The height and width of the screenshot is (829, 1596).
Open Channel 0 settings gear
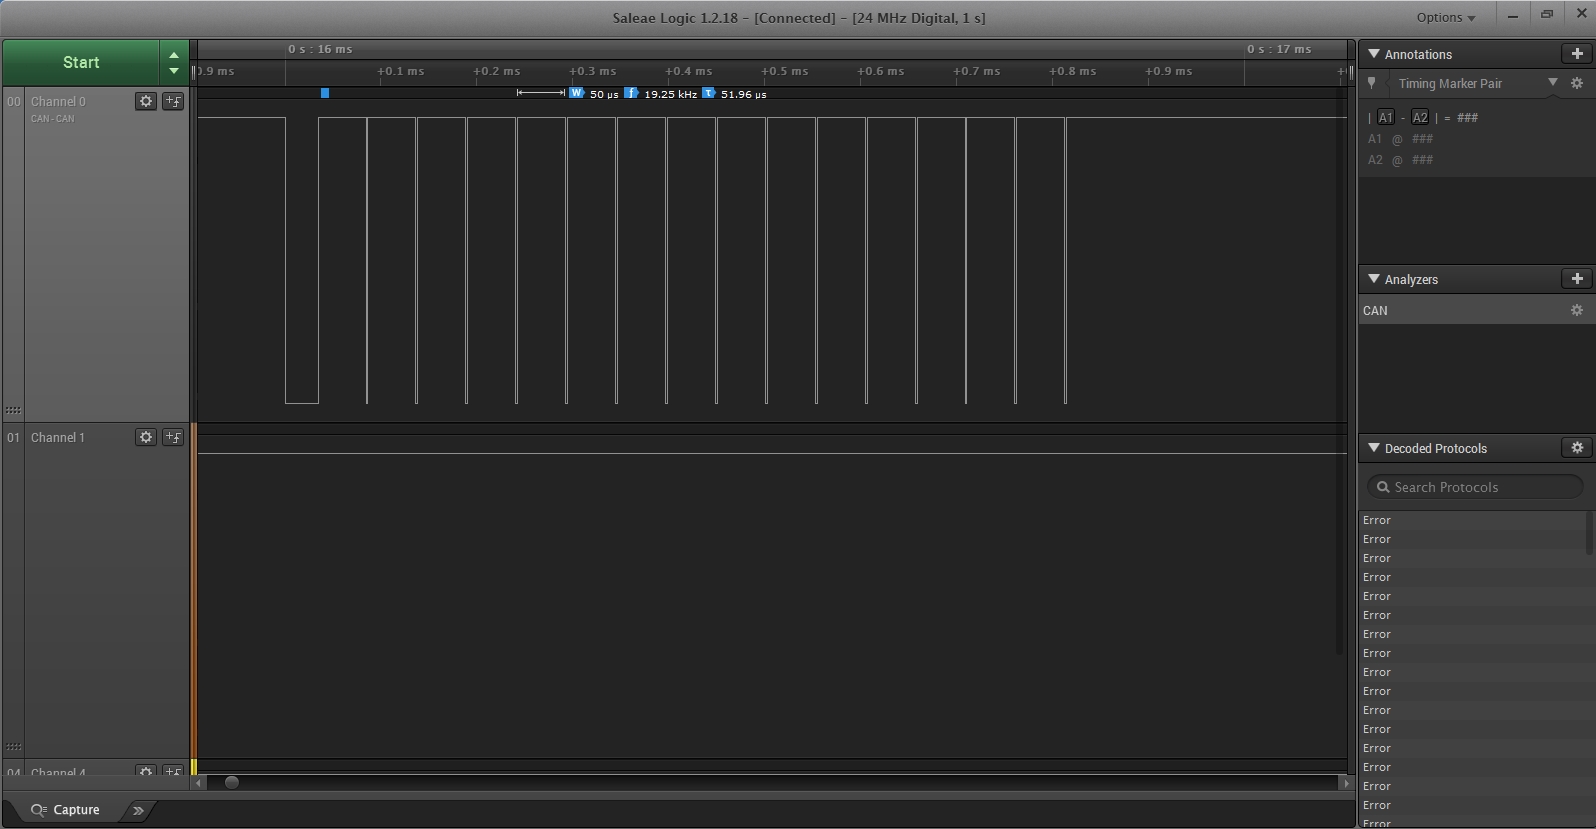tap(146, 101)
